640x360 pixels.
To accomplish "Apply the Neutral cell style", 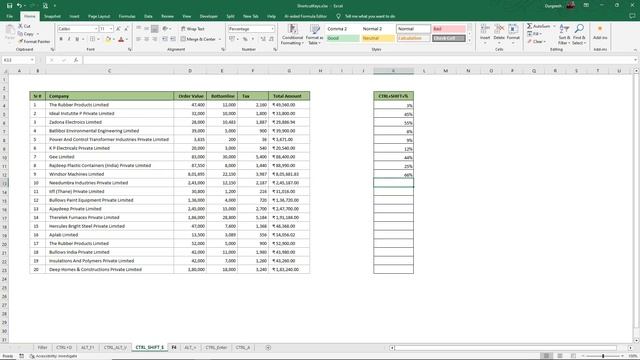I will tap(378, 38).
